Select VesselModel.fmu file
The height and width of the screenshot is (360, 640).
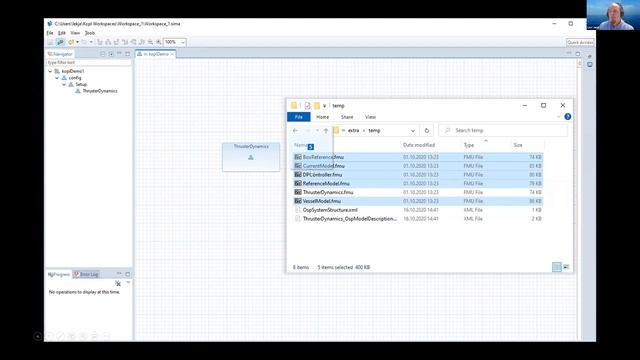pos(418,201)
